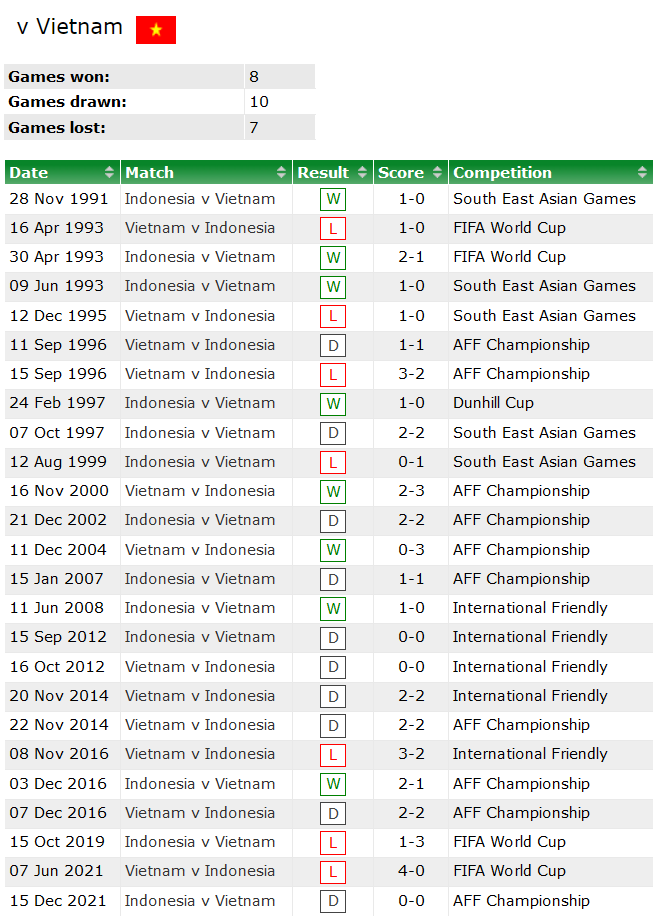This screenshot has height=916, width=653.
Task: Click L result badge for 07 Jun 2021
Action: [x=333, y=872]
